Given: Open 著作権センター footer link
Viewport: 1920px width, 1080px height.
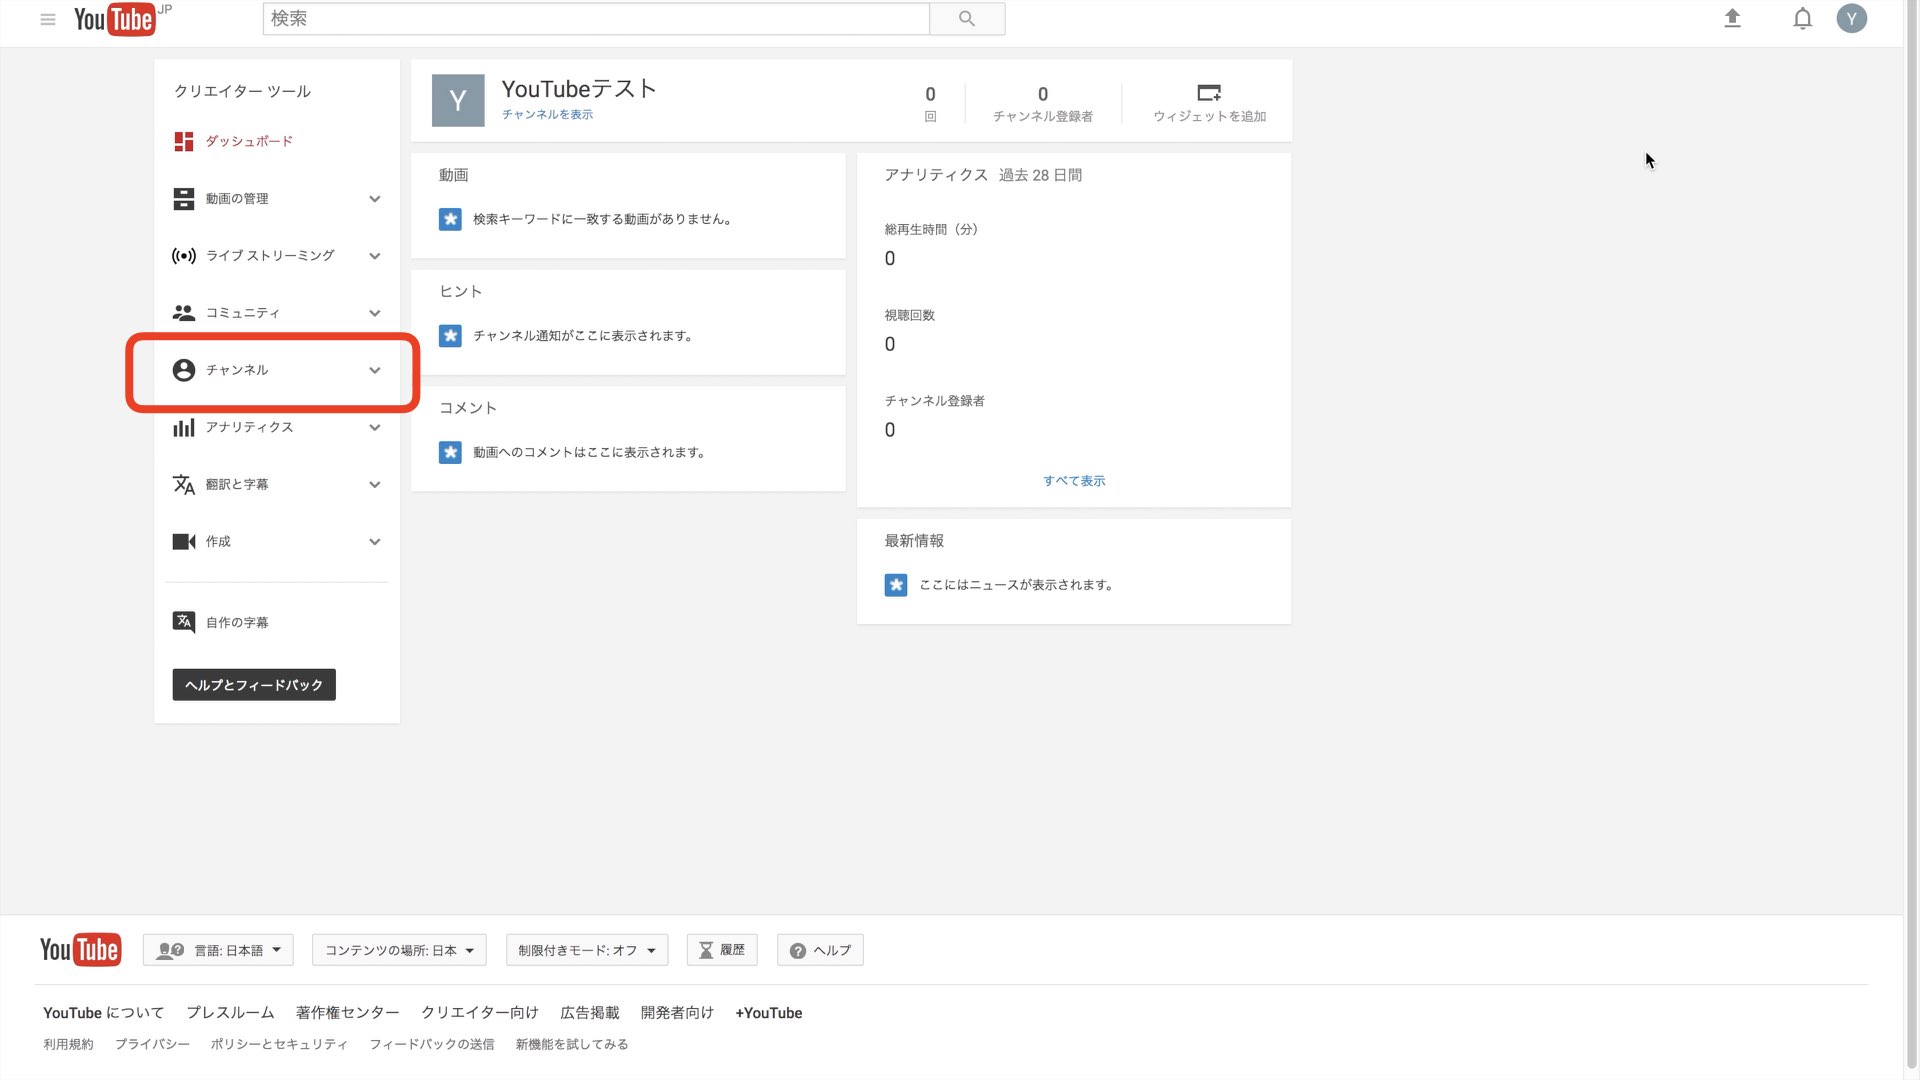Looking at the screenshot, I should pyautogui.click(x=347, y=1013).
